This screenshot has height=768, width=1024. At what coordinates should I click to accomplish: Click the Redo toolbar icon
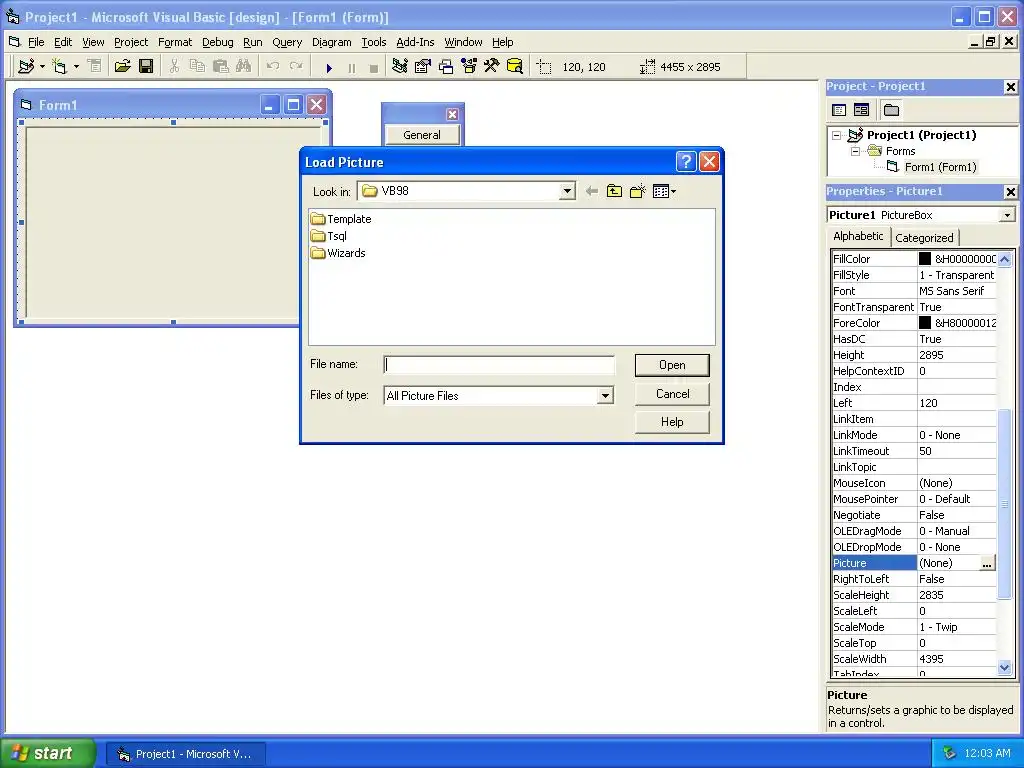pos(296,66)
